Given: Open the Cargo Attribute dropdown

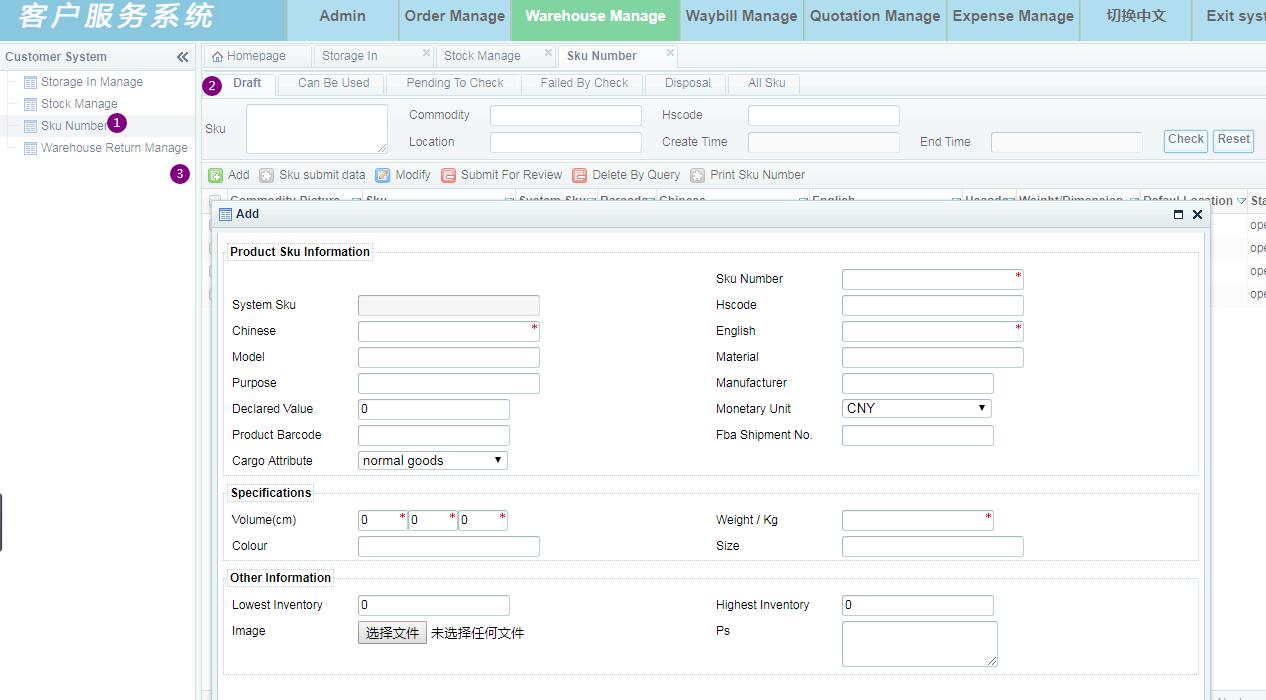Looking at the screenshot, I should point(433,460).
